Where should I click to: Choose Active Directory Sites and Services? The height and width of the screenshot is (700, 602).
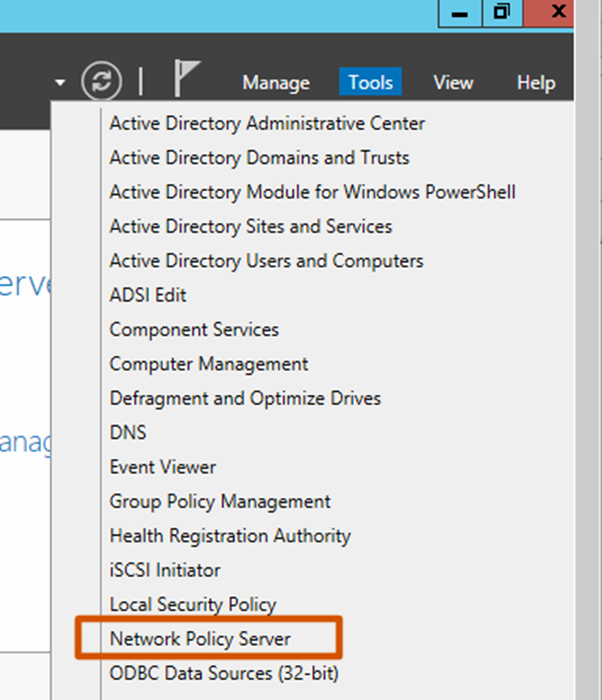[251, 227]
